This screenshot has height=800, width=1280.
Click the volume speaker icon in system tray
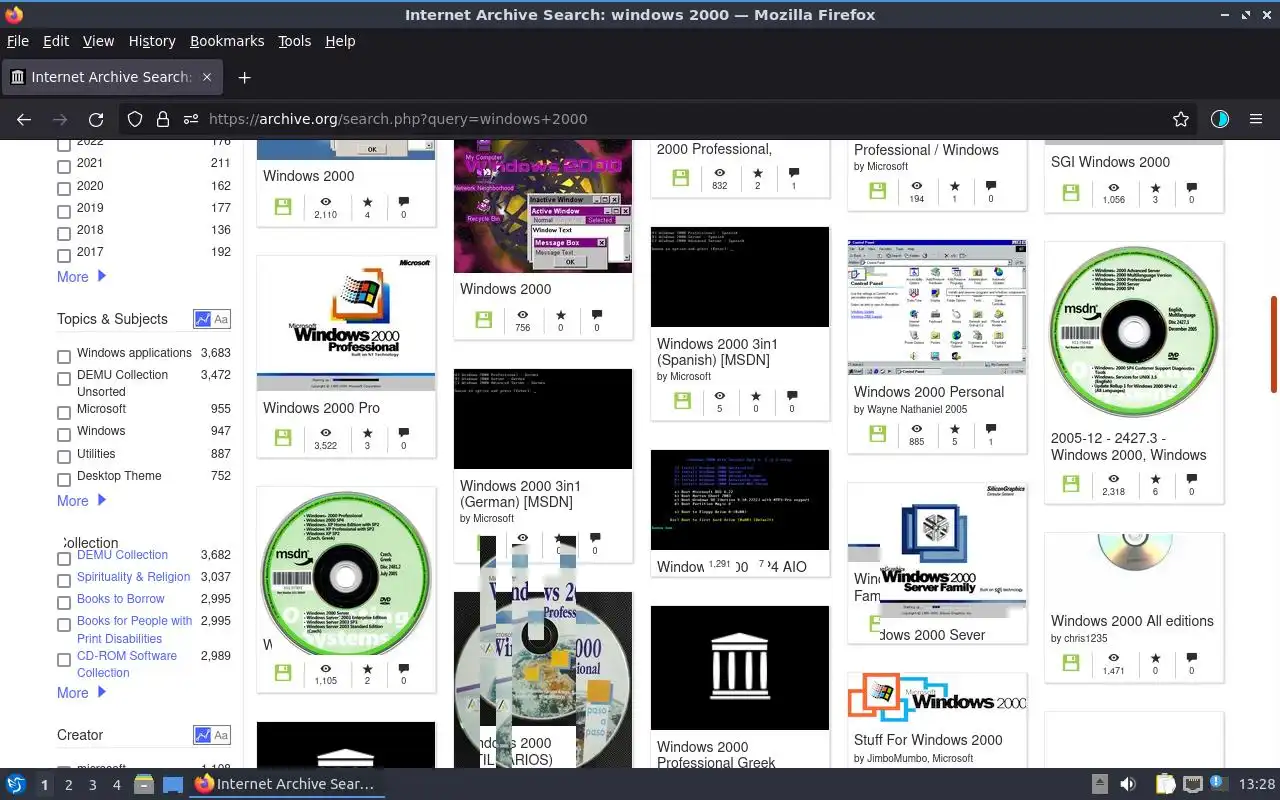tap(1128, 784)
